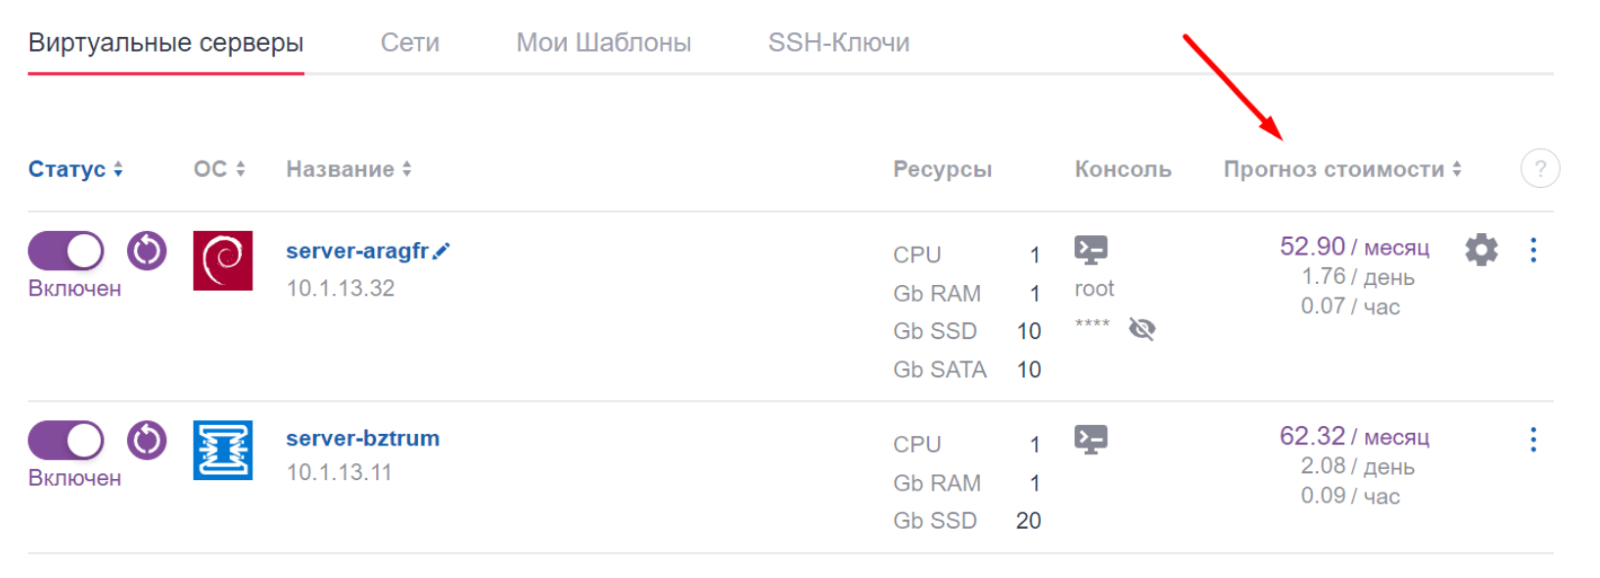Screen dimensions: 1600x578
Task: Reveal the hidden root password
Action: (x=1142, y=328)
